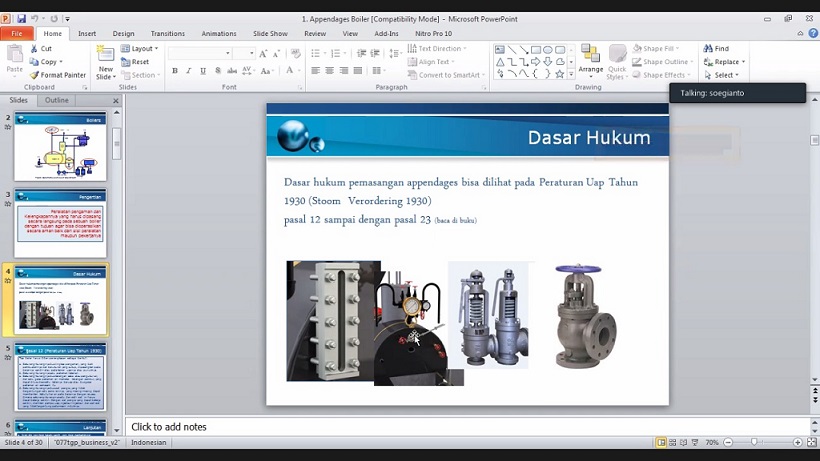Increase list indent level
820x461 pixels.
pos(375,53)
